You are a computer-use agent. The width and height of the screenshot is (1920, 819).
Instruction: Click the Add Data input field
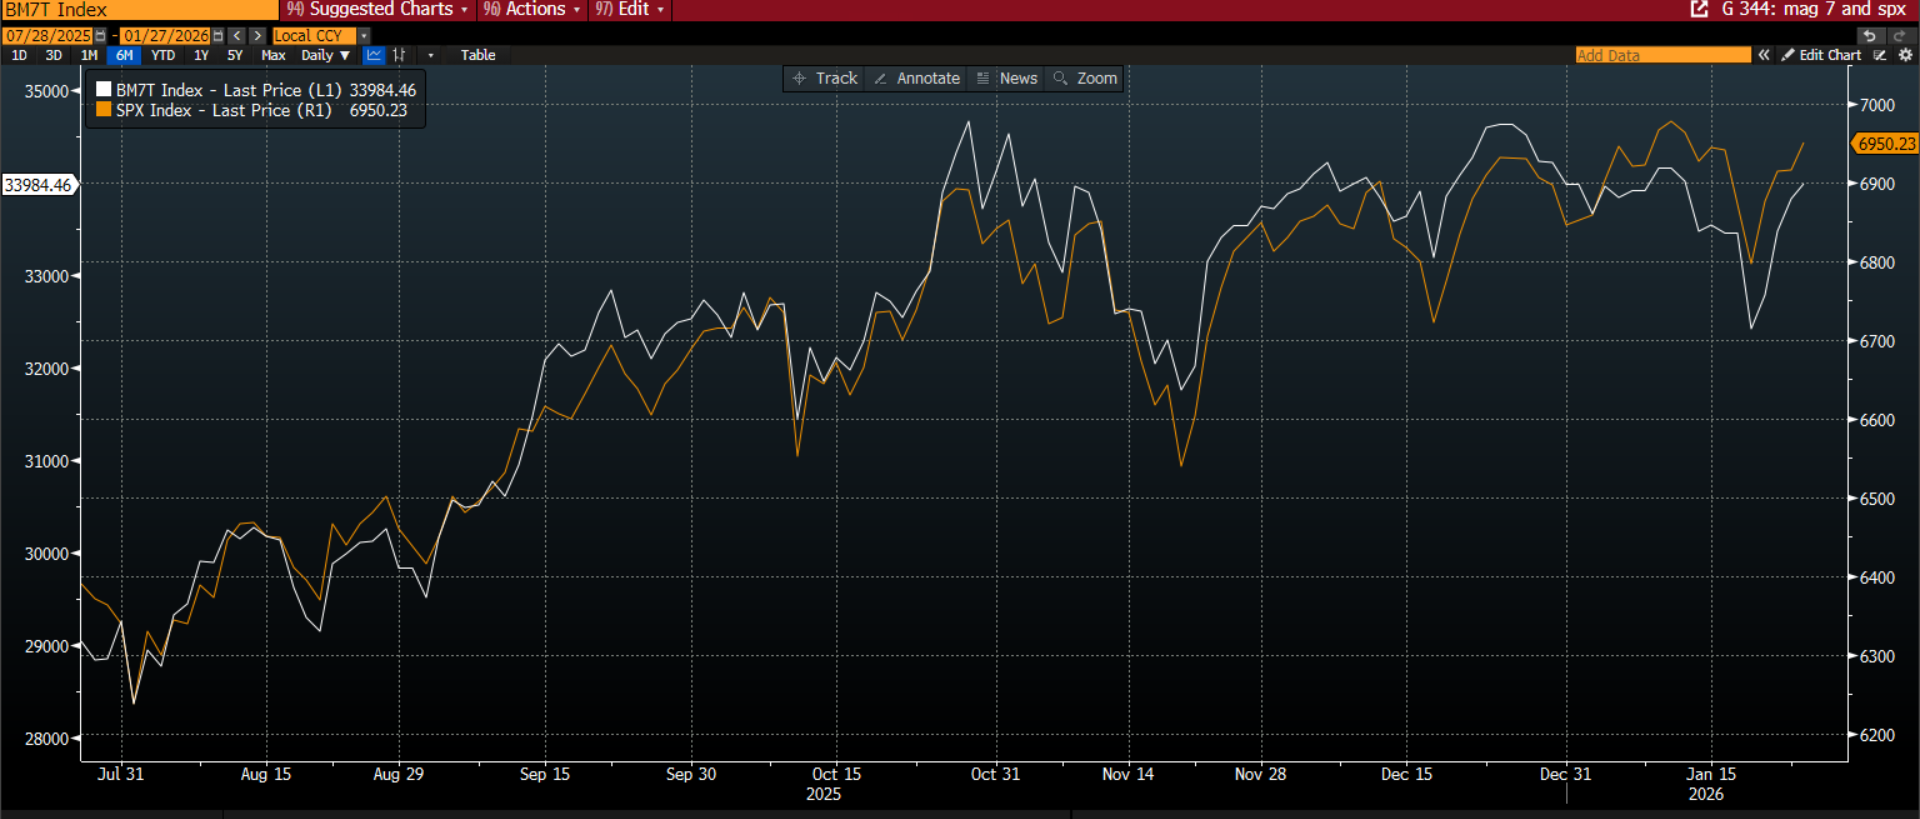coord(1663,55)
